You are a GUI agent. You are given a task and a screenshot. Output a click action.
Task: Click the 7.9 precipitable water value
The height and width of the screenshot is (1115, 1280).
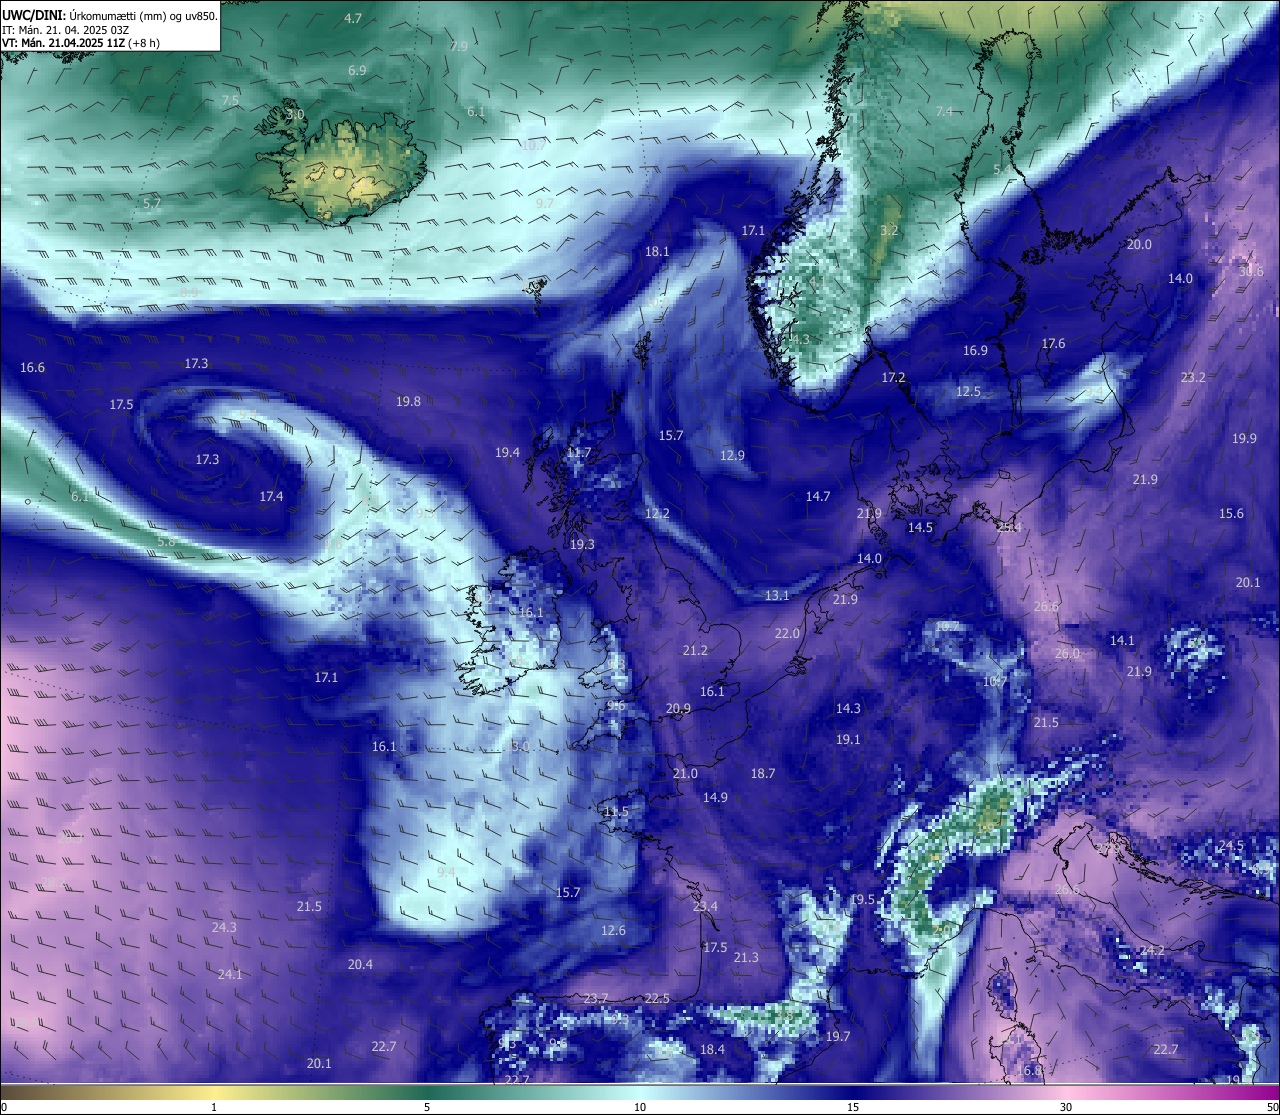[x=459, y=46]
